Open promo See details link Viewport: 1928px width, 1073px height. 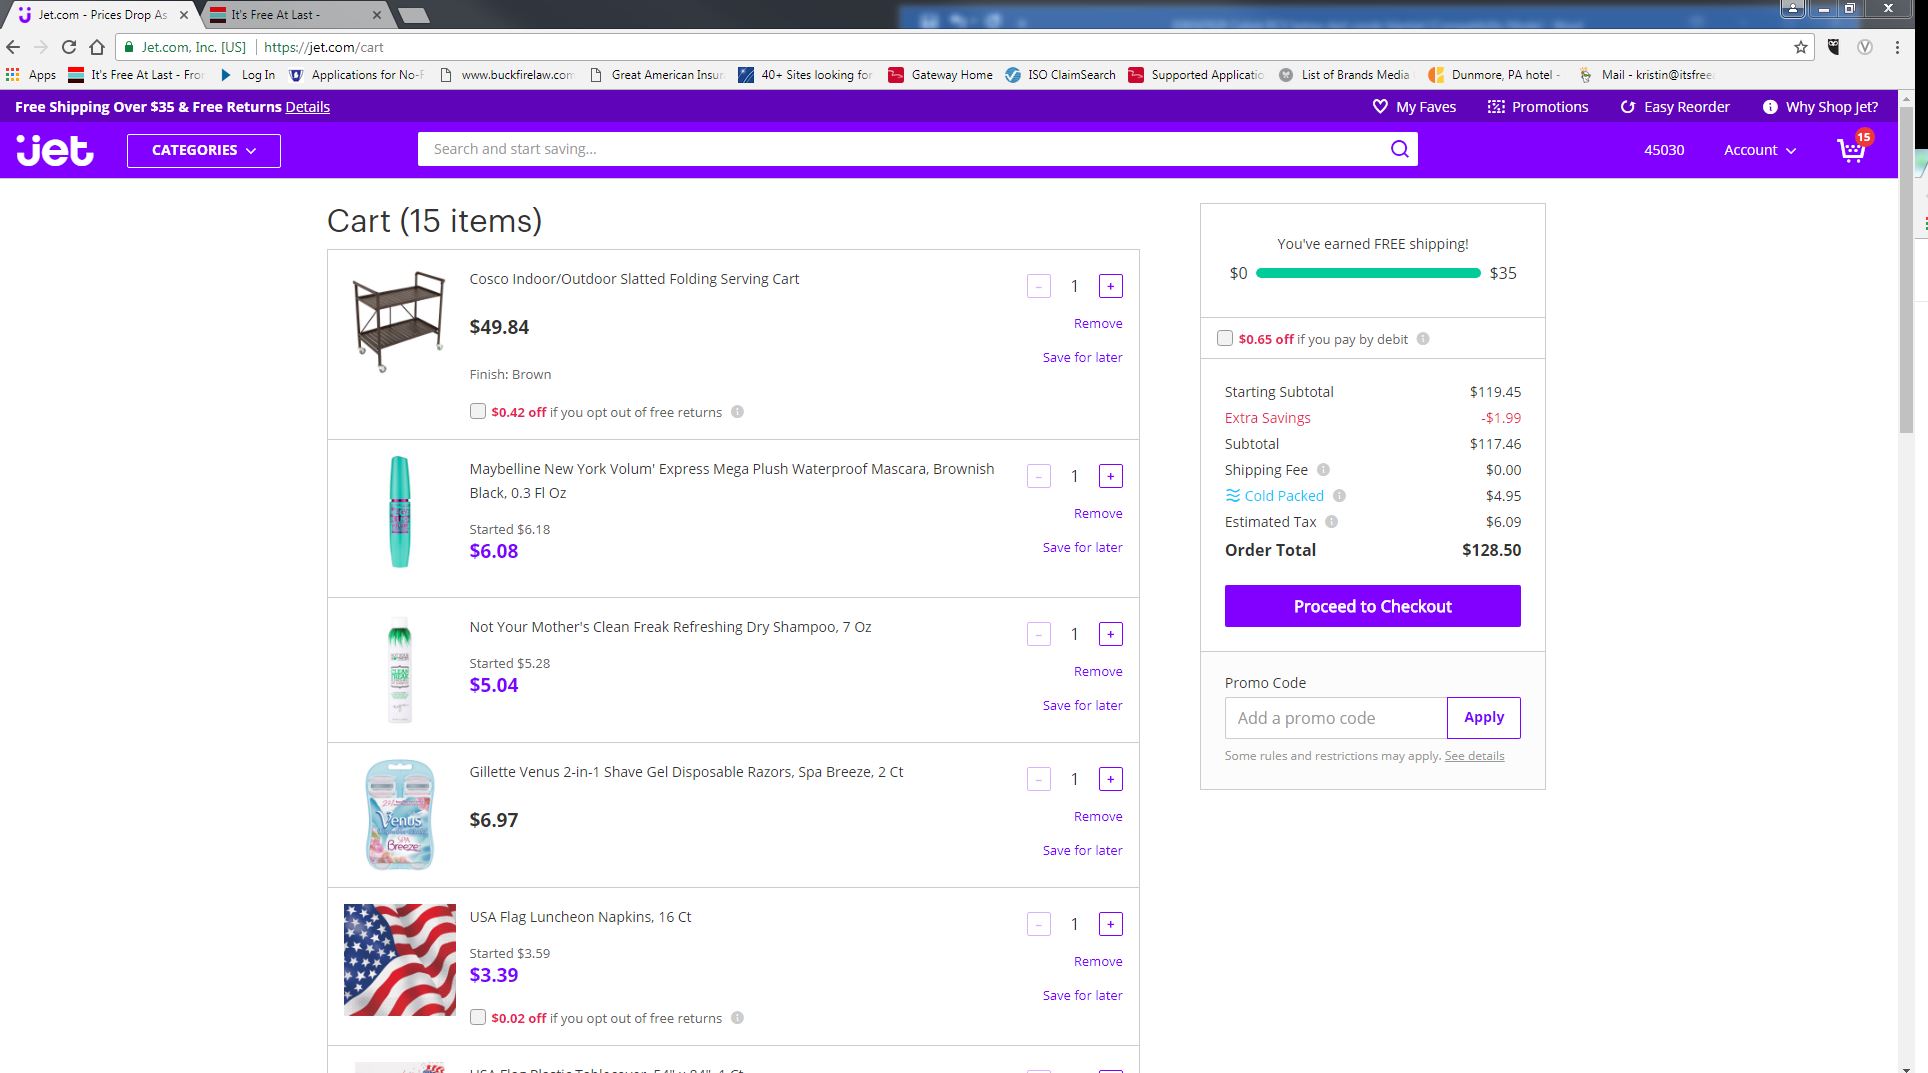[x=1474, y=756]
